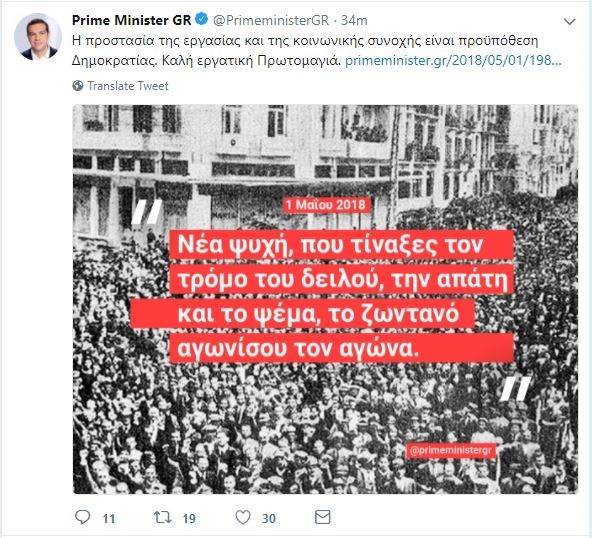Open the Prime Minister GR profile avatar
The height and width of the screenshot is (538, 592).
(x=38, y=37)
